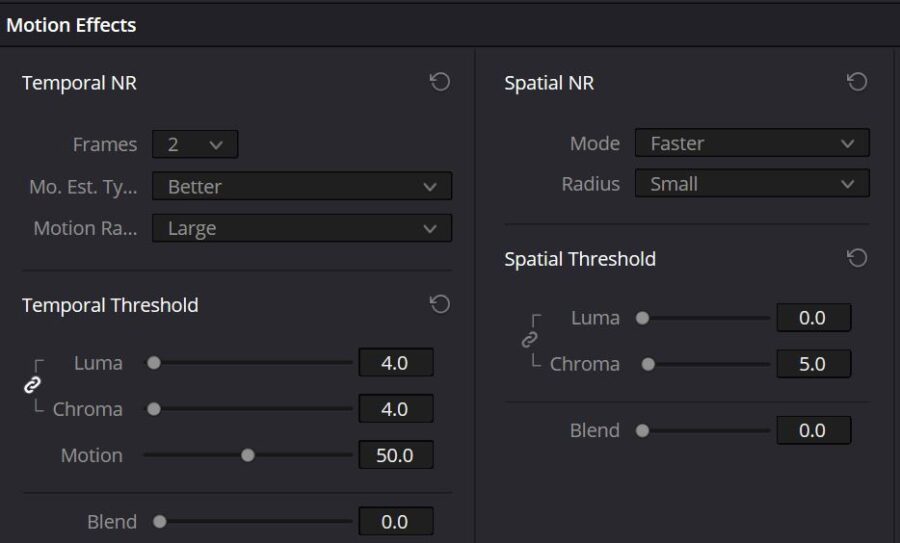The width and height of the screenshot is (900, 543).
Task: Click the Spatial Blend value field
Action: click(x=812, y=430)
